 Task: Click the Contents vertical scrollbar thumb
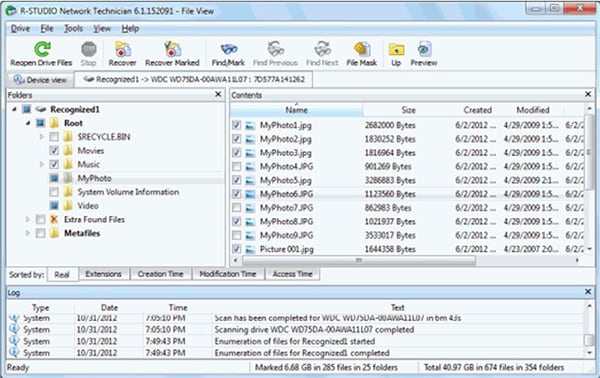pos(589,152)
